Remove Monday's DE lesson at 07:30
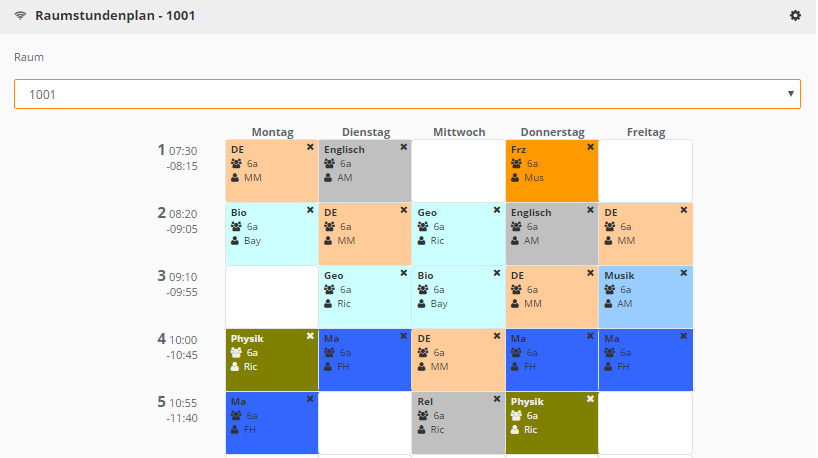The height and width of the screenshot is (458, 818). tap(310, 147)
